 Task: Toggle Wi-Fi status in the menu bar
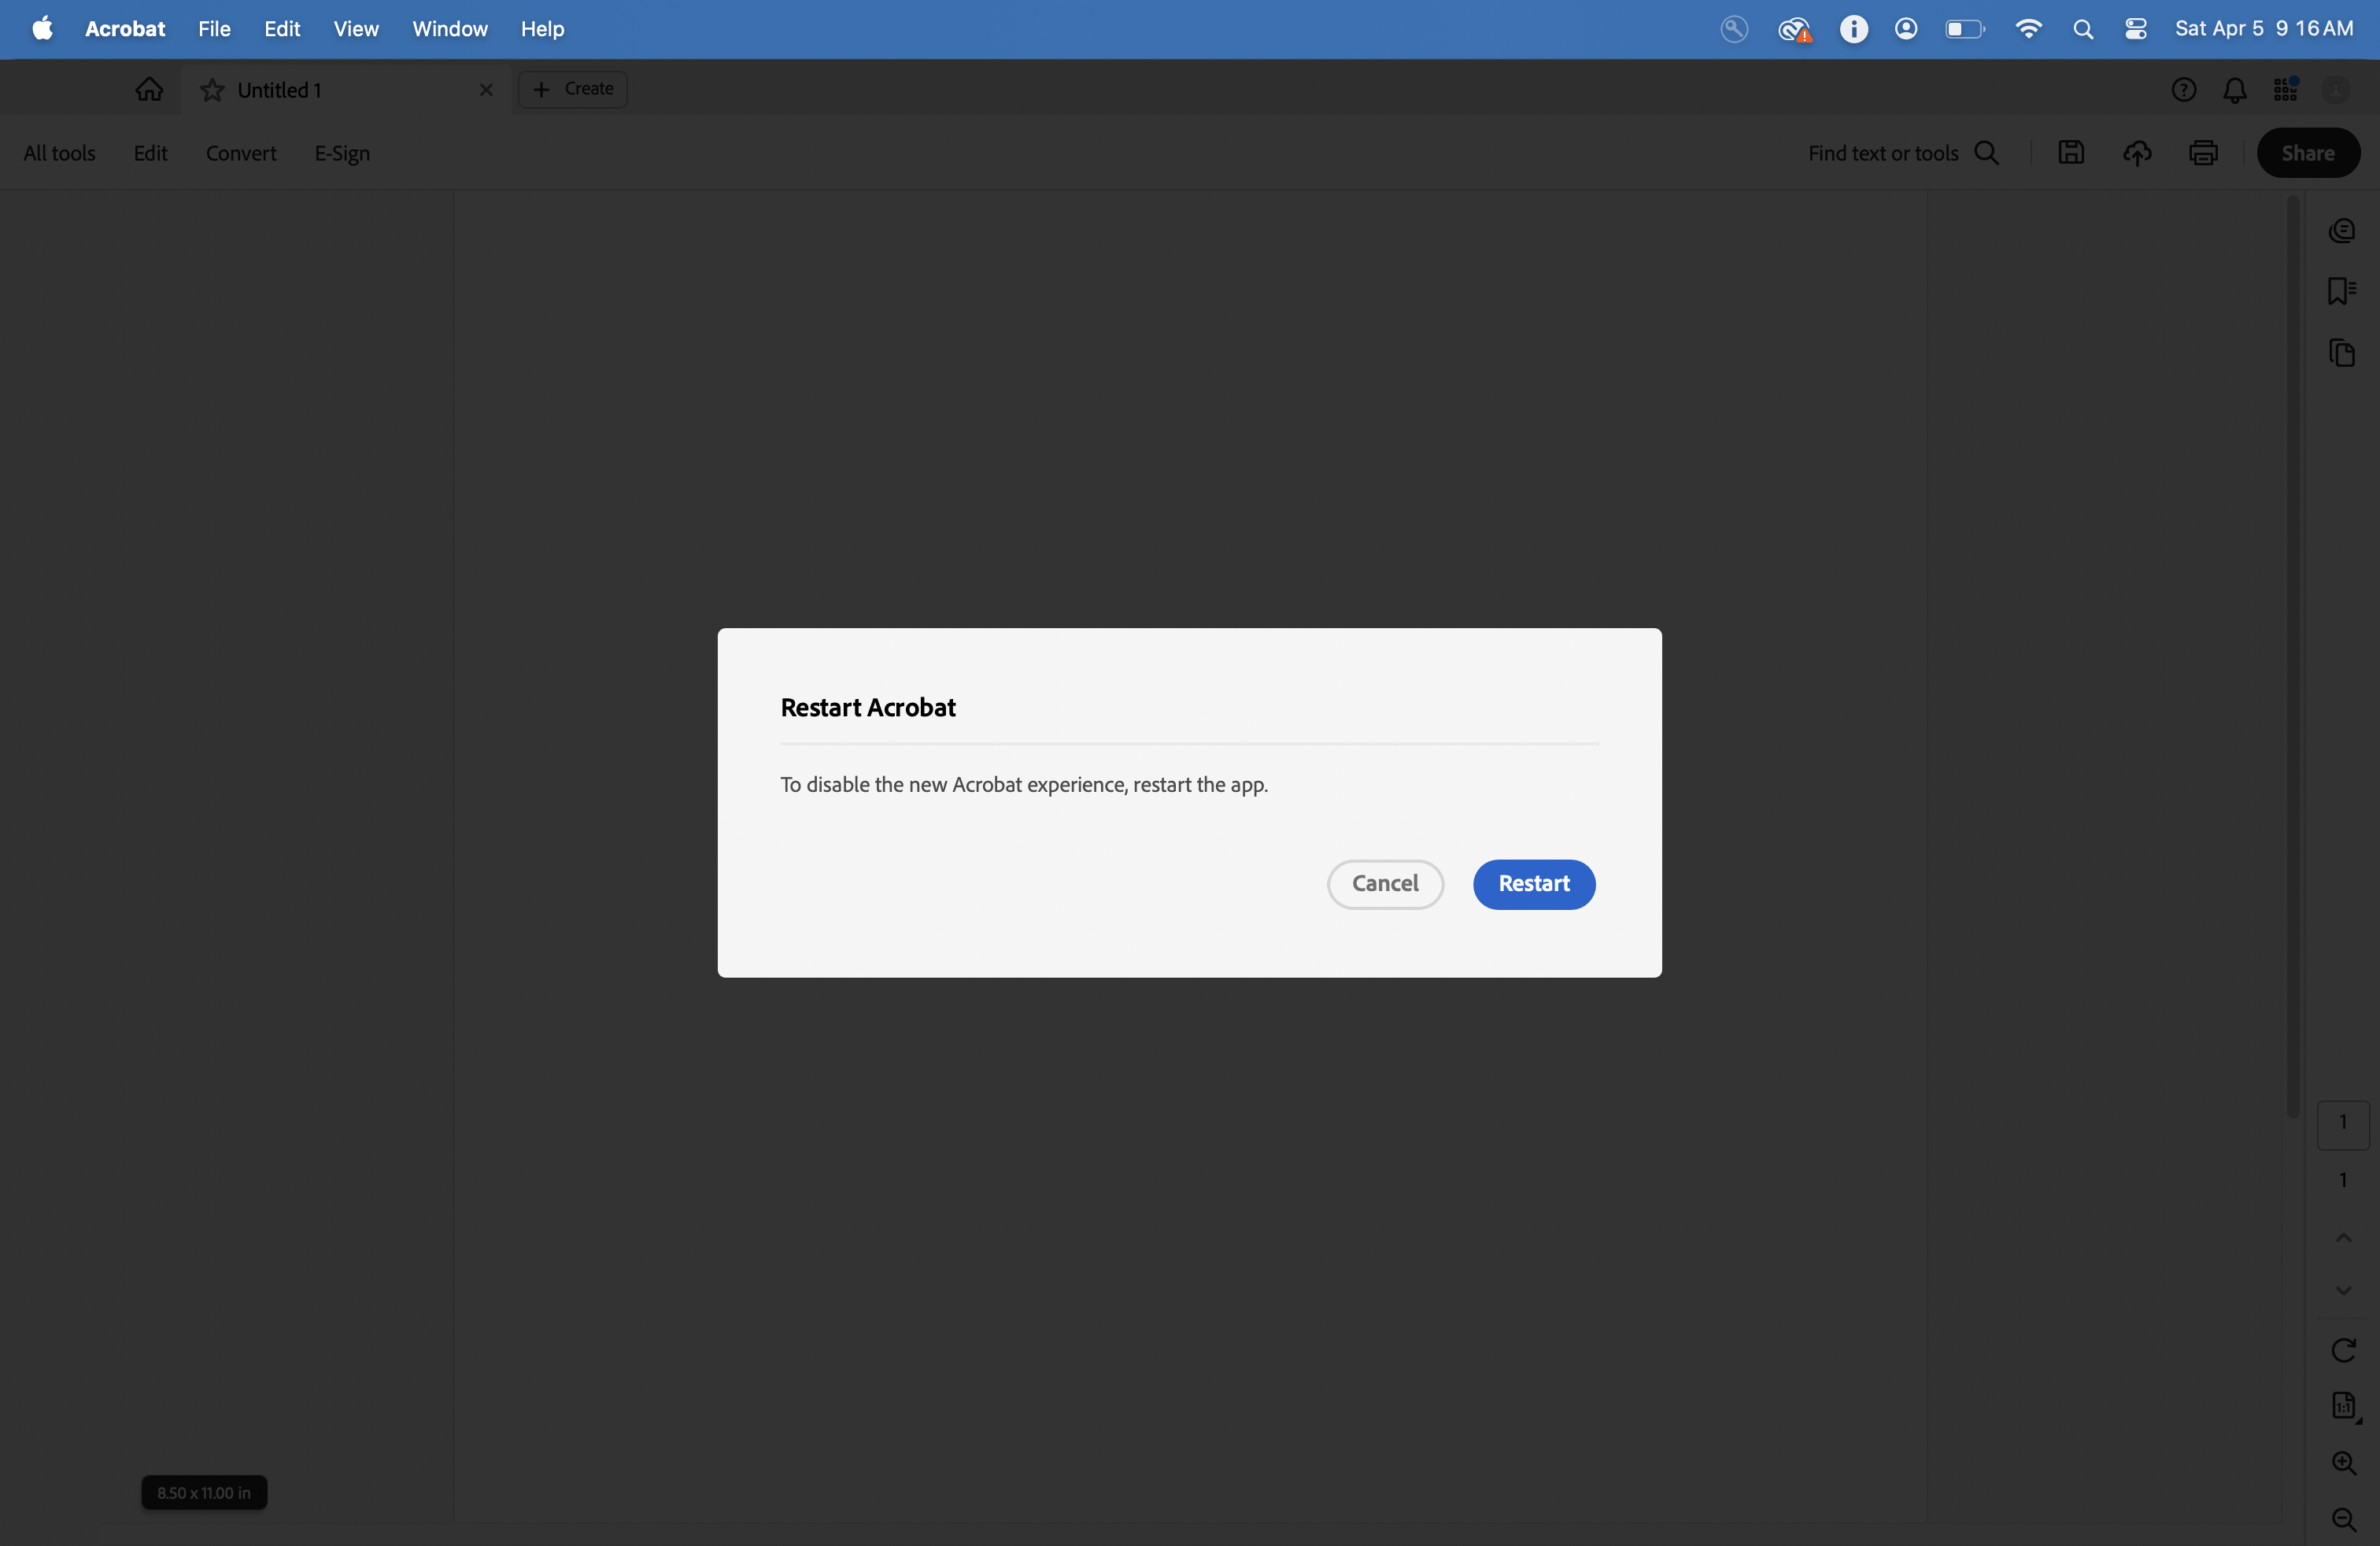point(2028,29)
